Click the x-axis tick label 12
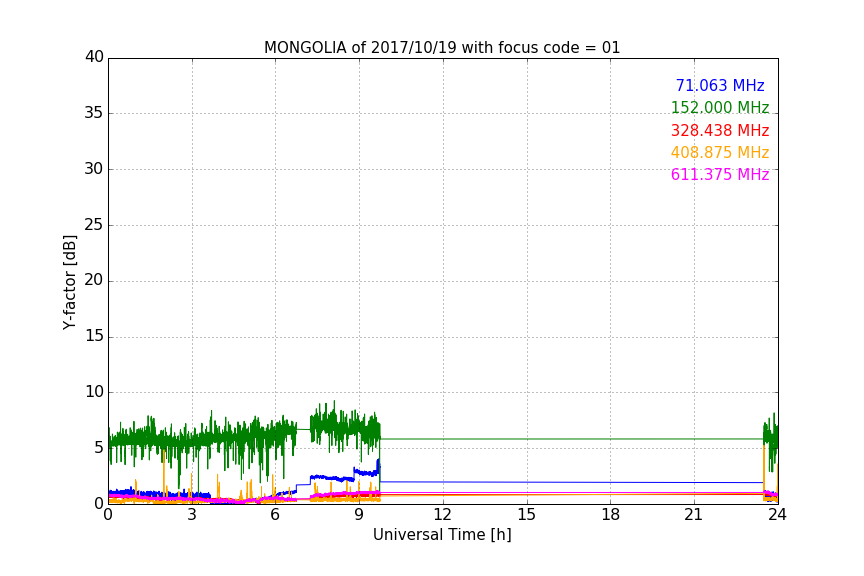864x576 pixels. tap(442, 515)
